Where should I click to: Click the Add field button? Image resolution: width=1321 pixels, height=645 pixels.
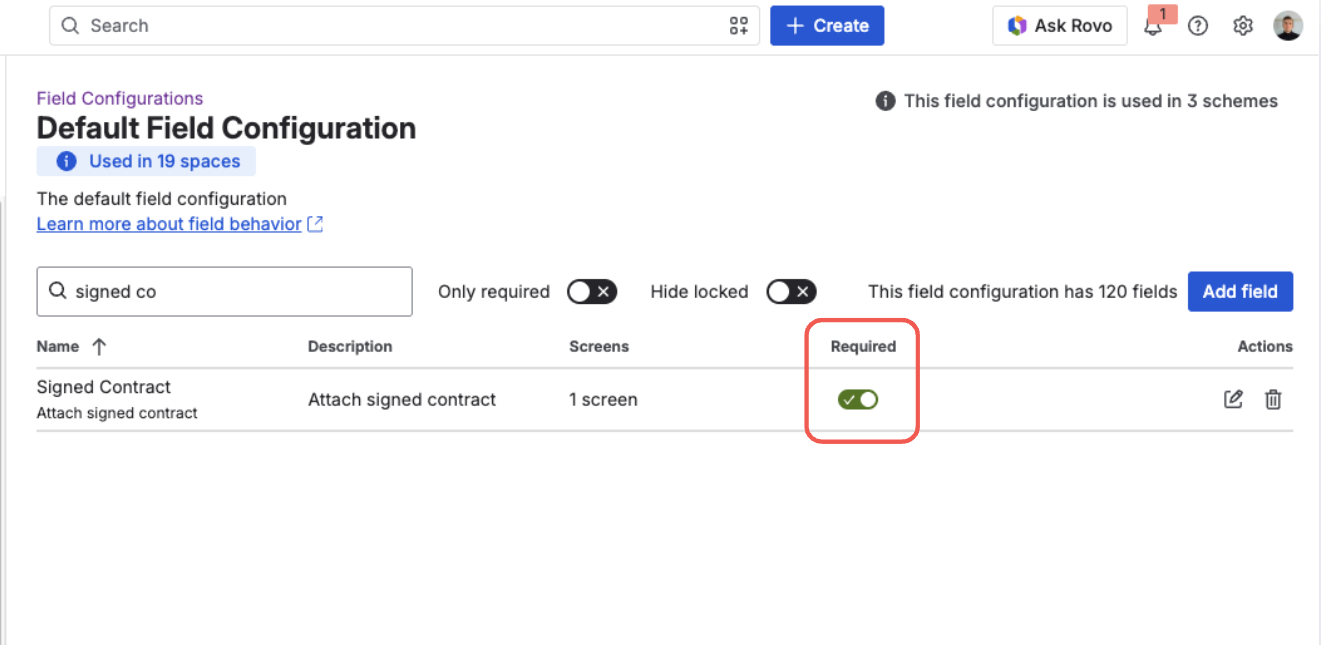pyautogui.click(x=1240, y=292)
